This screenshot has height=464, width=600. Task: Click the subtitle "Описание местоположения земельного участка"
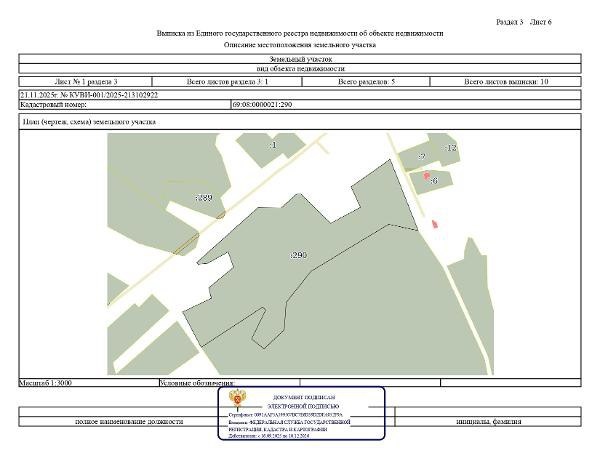pyautogui.click(x=300, y=45)
